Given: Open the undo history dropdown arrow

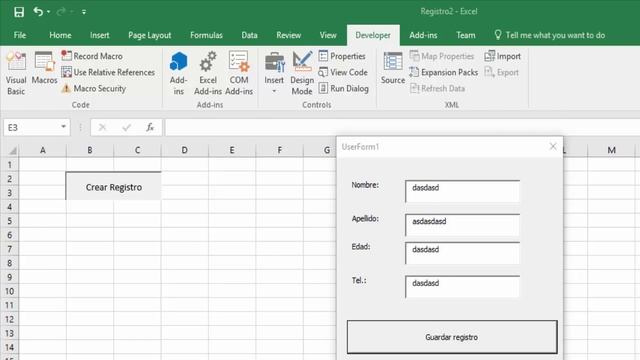Looking at the screenshot, I should click(x=49, y=12).
